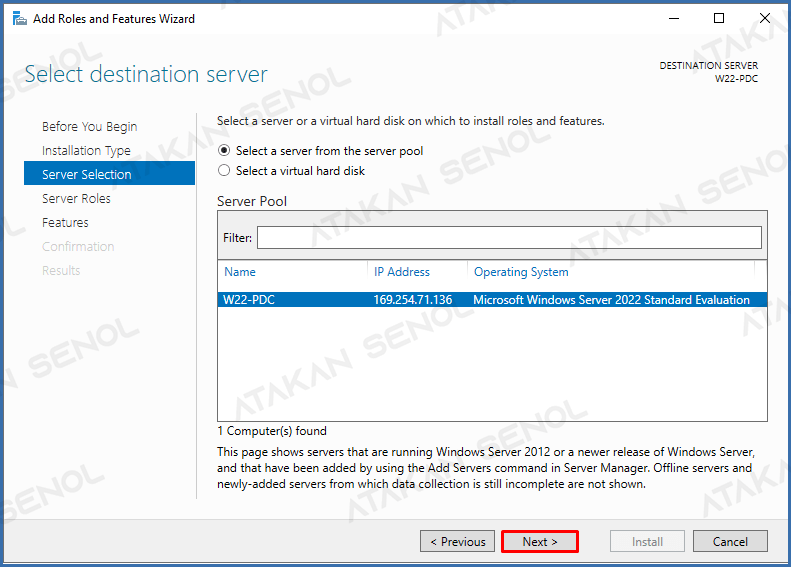Viewport: 791px width, 567px height.
Task: Sort by the Operating System column header
Action: click(521, 272)
